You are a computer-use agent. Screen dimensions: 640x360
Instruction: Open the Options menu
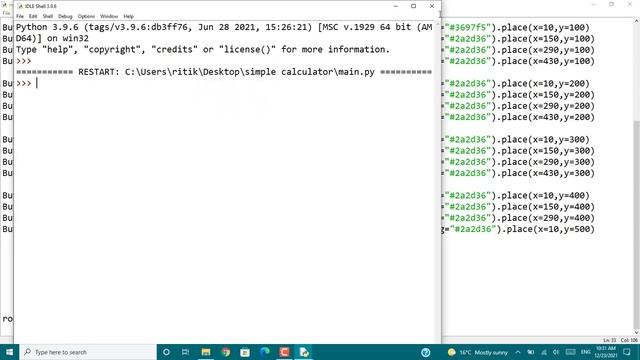pos(86,16)
